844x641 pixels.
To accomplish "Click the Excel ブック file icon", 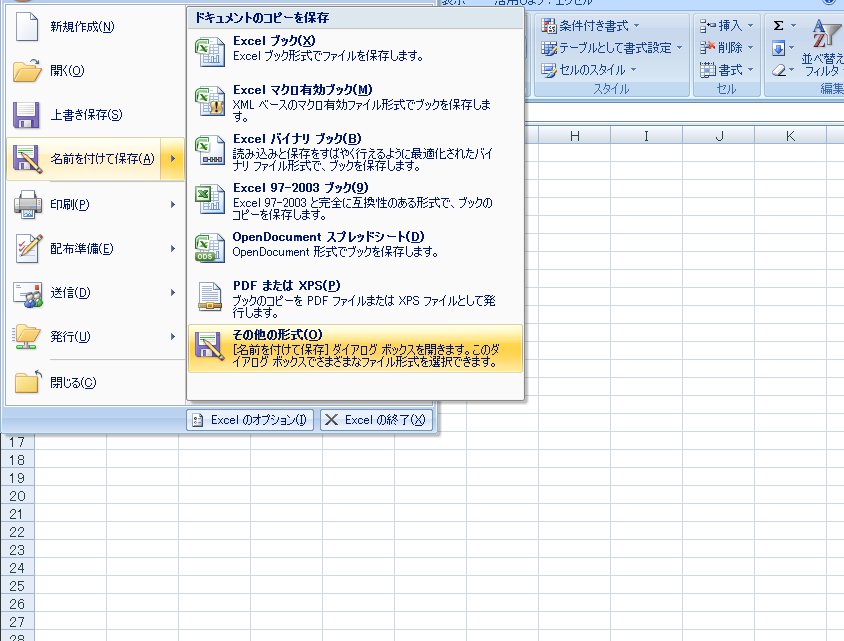I will click(210, 52).
